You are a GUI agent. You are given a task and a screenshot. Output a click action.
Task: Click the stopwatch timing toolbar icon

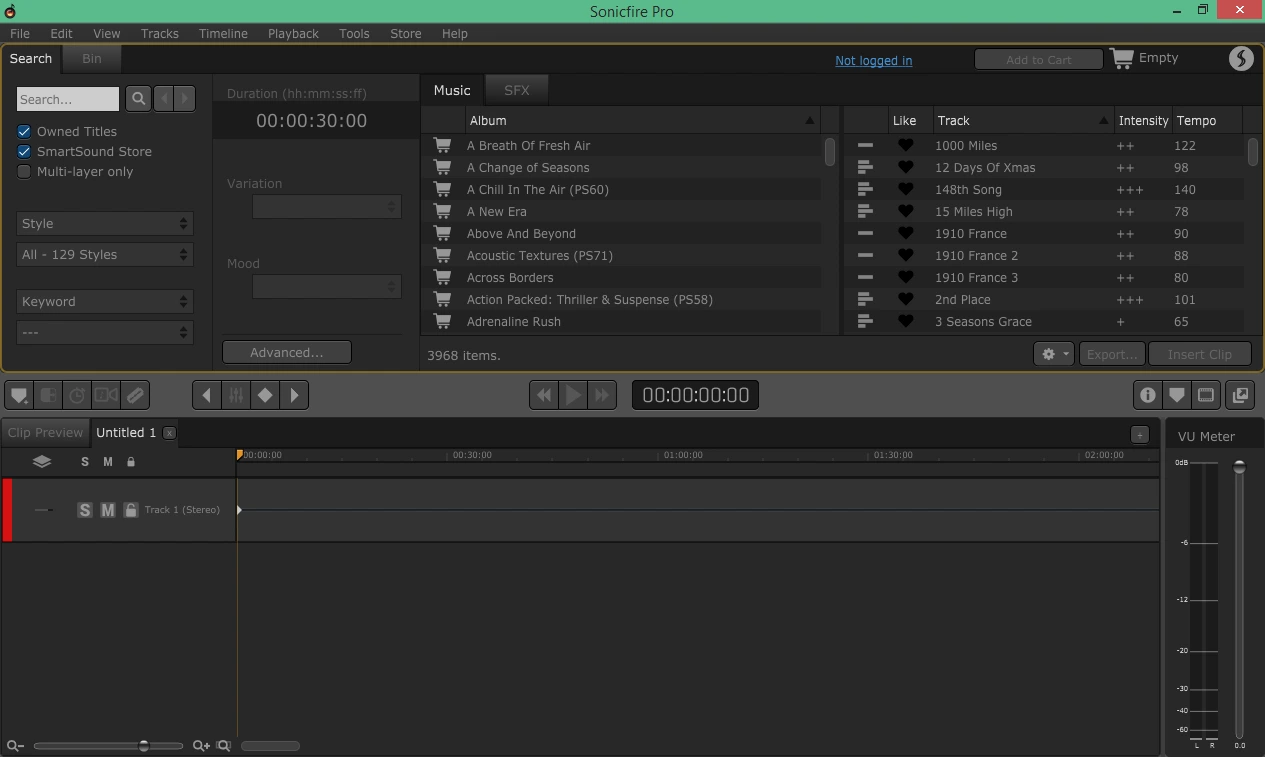point(77,395)
